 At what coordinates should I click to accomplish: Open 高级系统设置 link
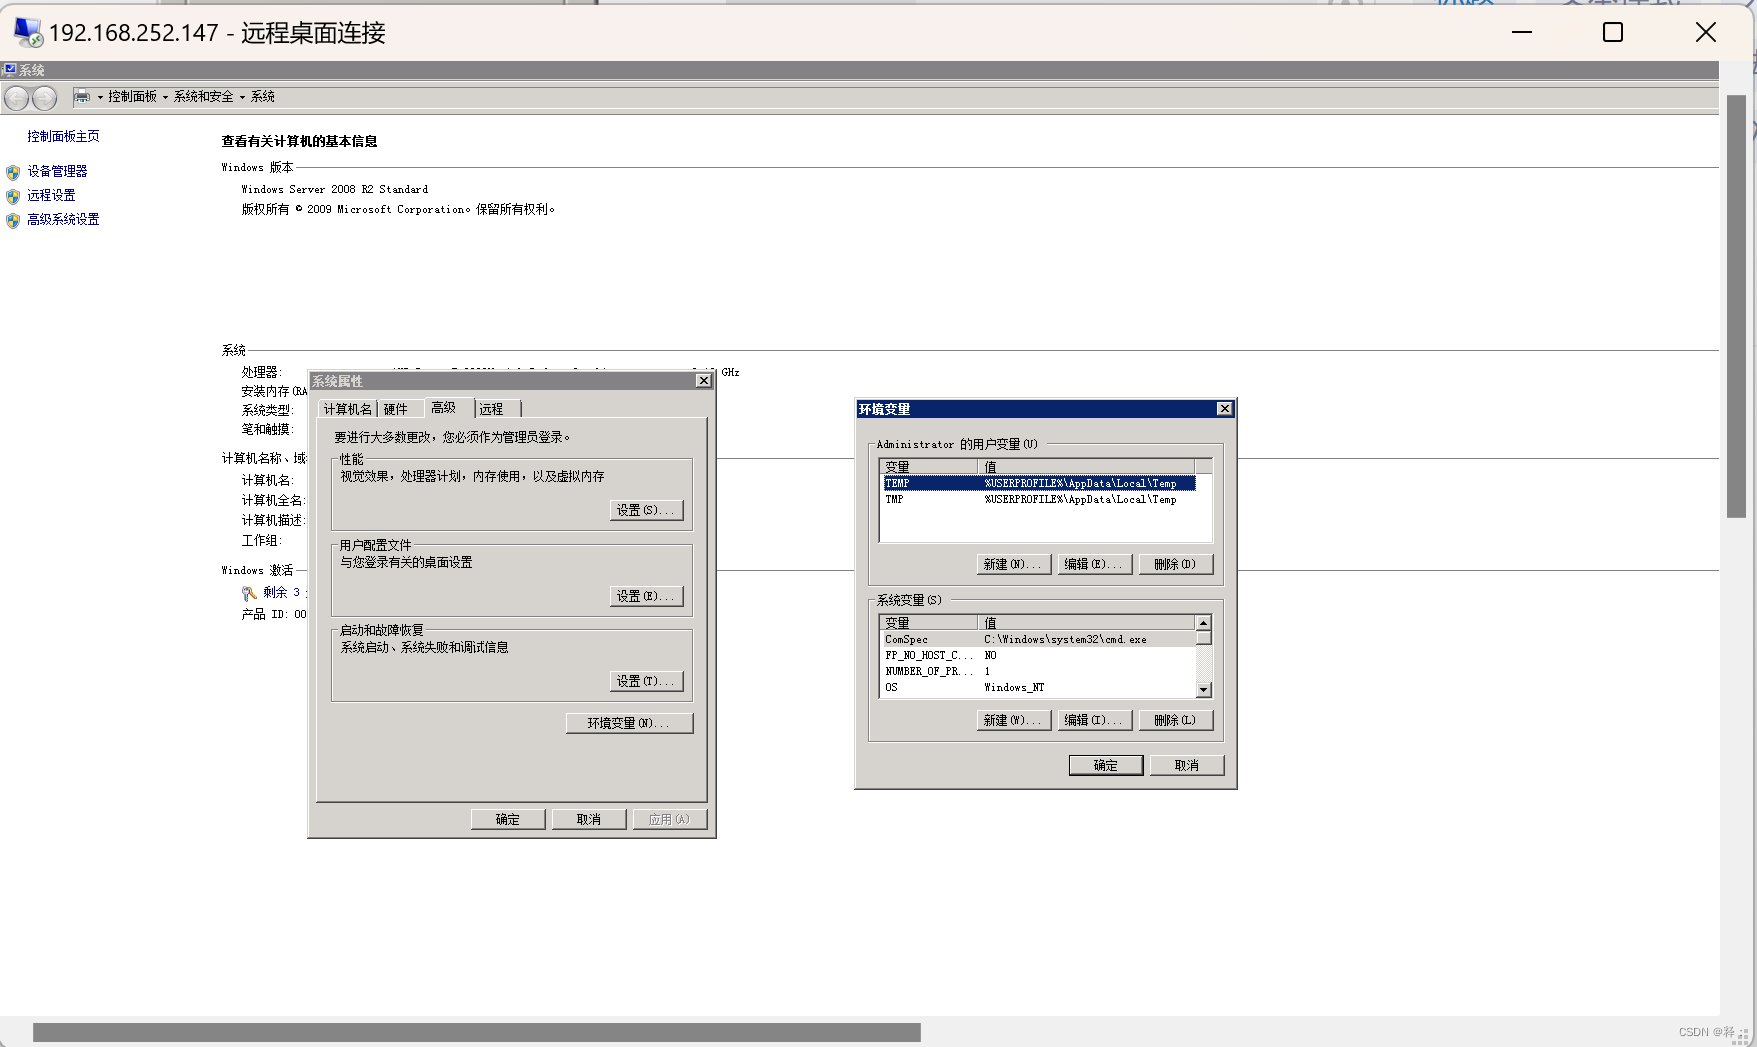63,220
